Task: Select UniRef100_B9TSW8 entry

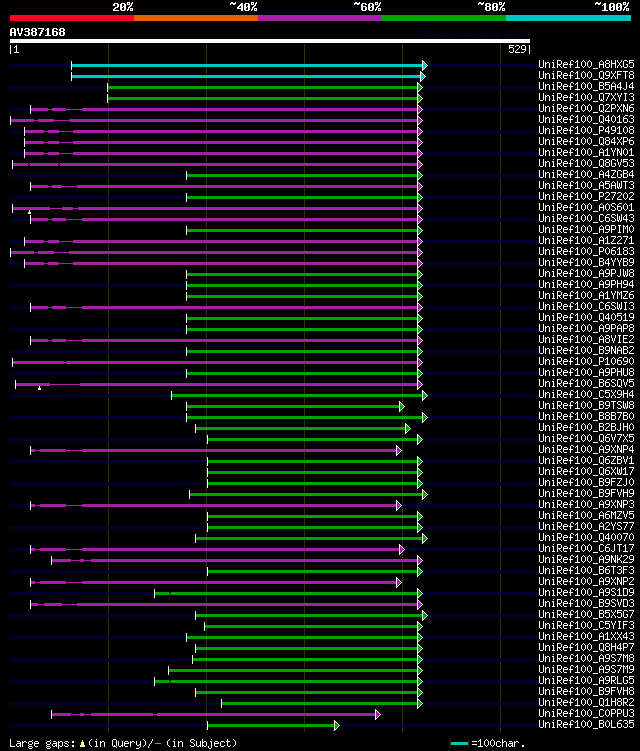Action: 586,406
